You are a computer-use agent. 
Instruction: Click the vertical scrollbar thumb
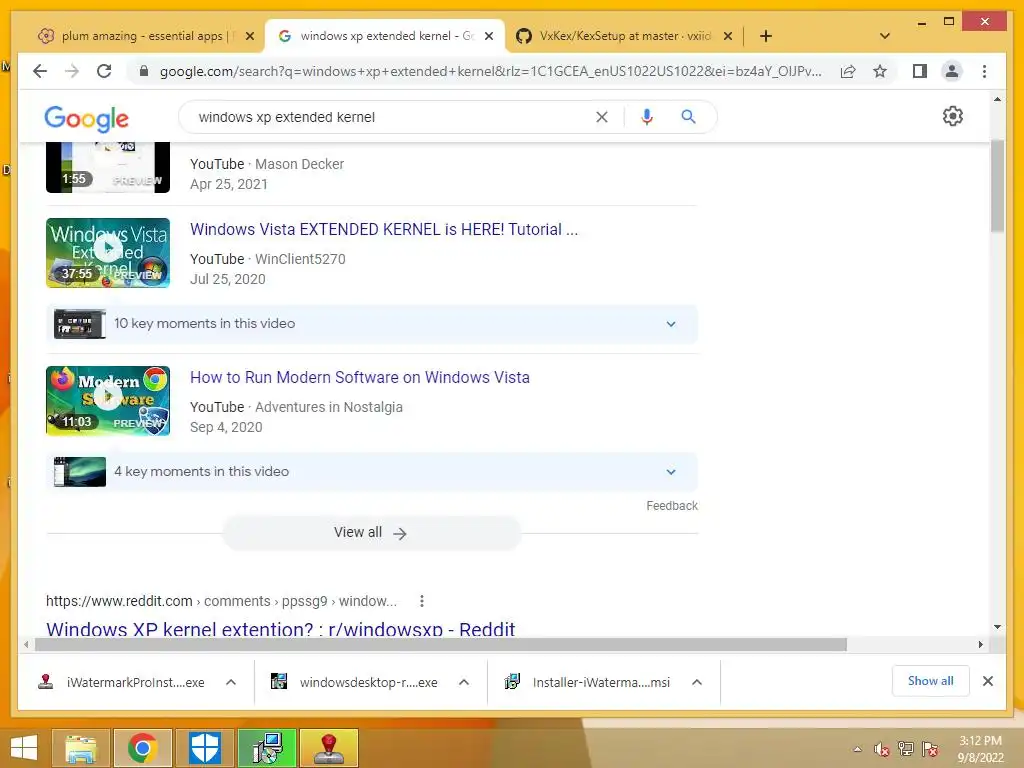pyautogui.click(x=997, y=186)
